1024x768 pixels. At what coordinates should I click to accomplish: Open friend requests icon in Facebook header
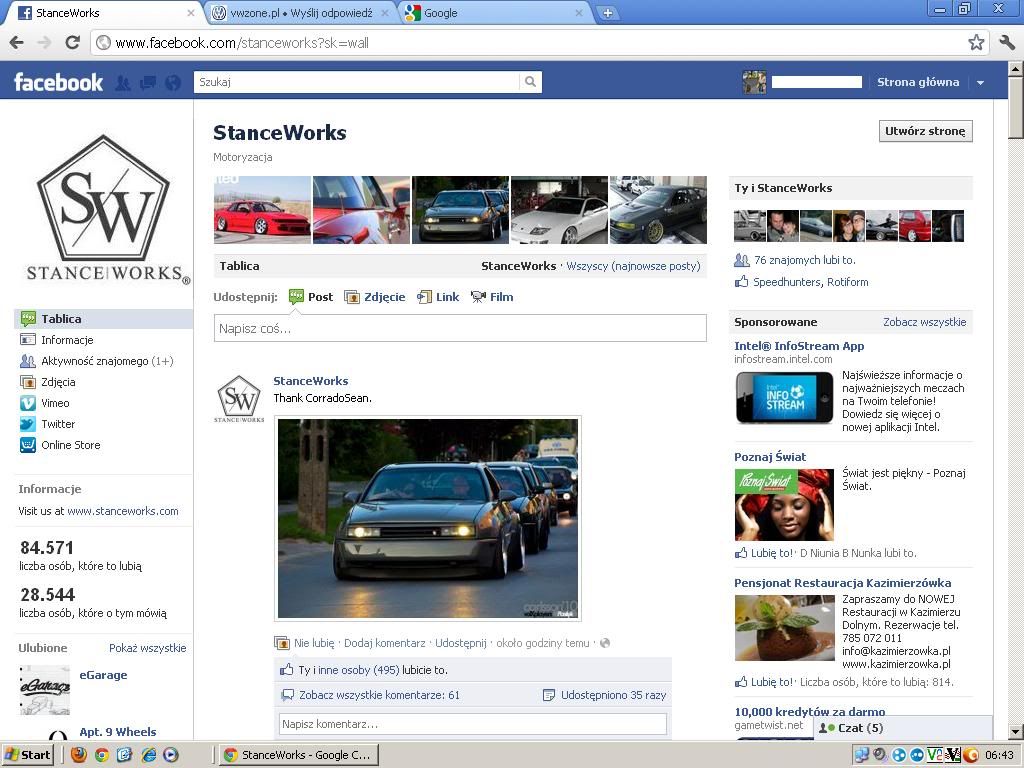point(123,83)
